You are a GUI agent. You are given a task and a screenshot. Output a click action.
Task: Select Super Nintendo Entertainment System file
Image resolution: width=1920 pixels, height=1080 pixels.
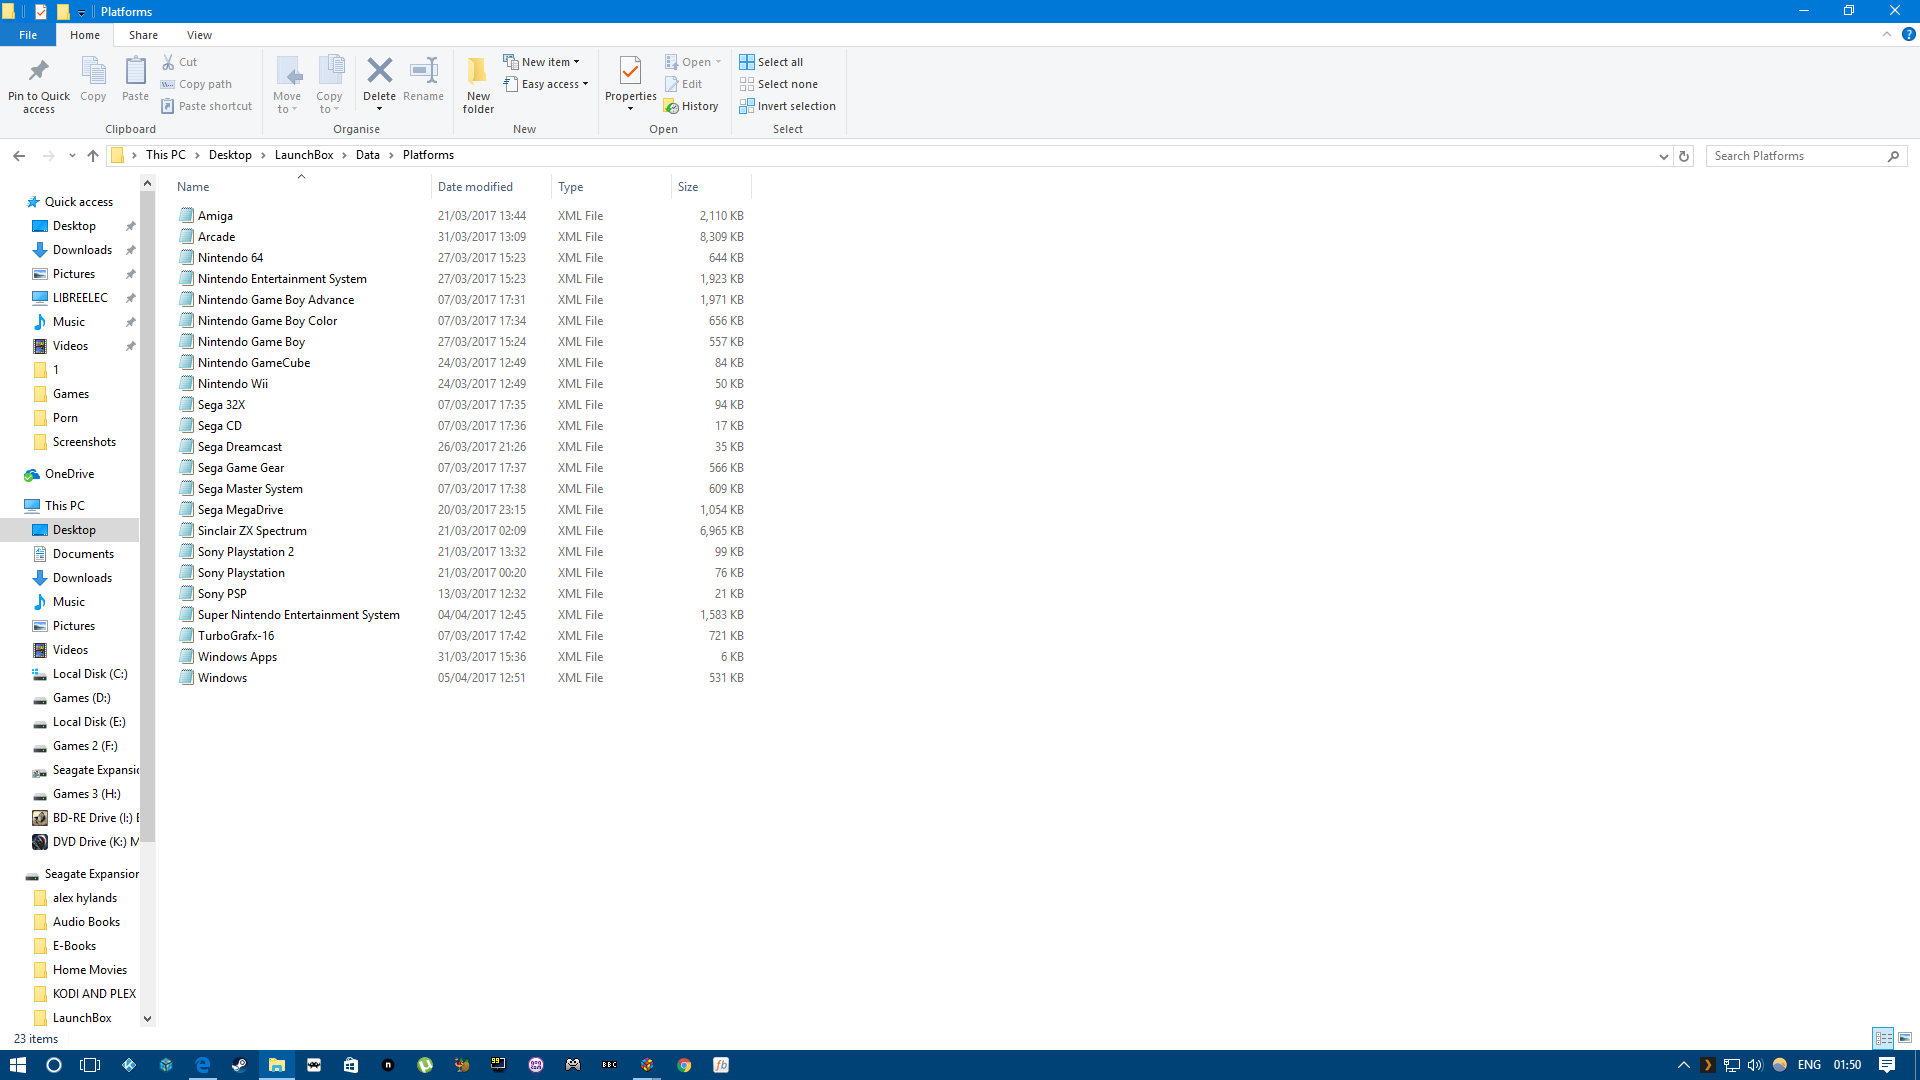298,615
